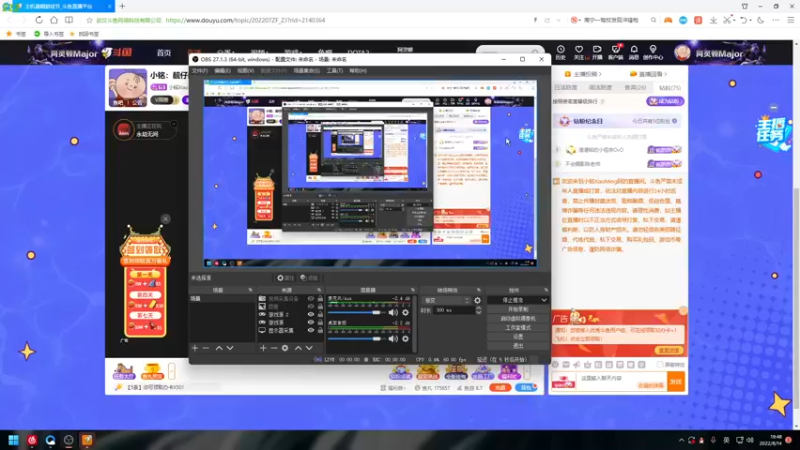Toggle visibility of the image source
Viewport: 800px width, 450px height.
coord(311,307)
